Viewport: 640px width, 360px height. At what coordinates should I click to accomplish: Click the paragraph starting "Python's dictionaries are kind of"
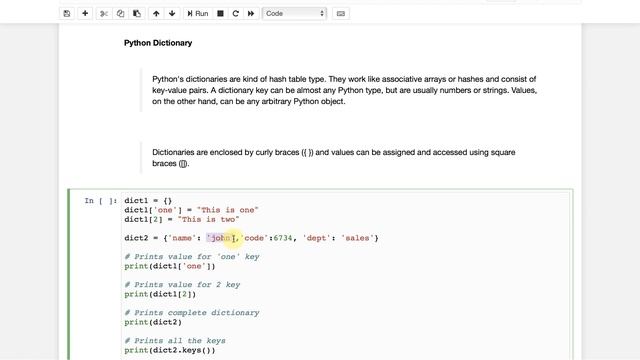[x=344, y=90]
